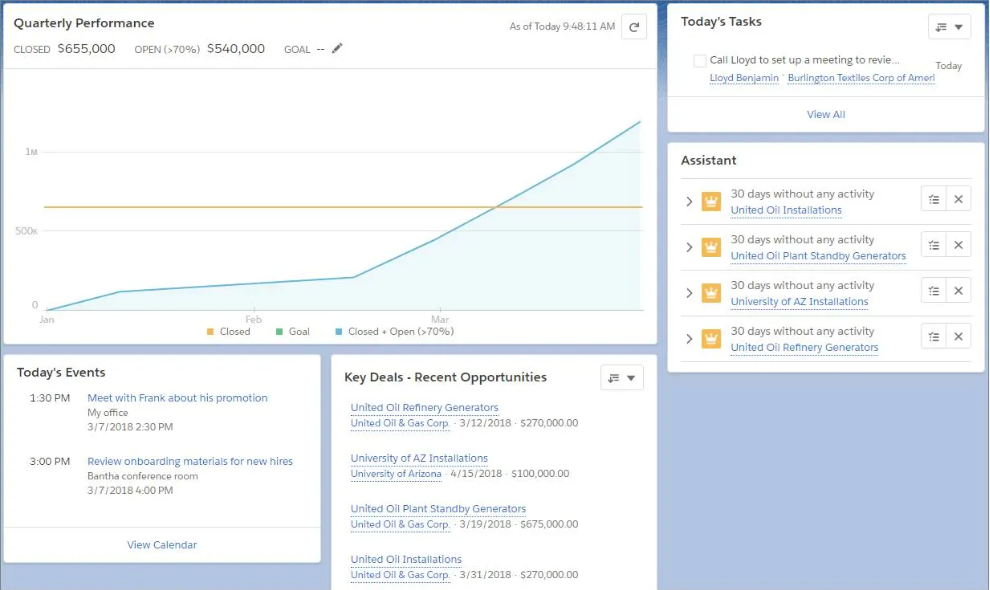The height and width of the screenshot is (590, 990).
Task: Dismiss the University of AZ Installations assistant card
Action: coord(958,291)
